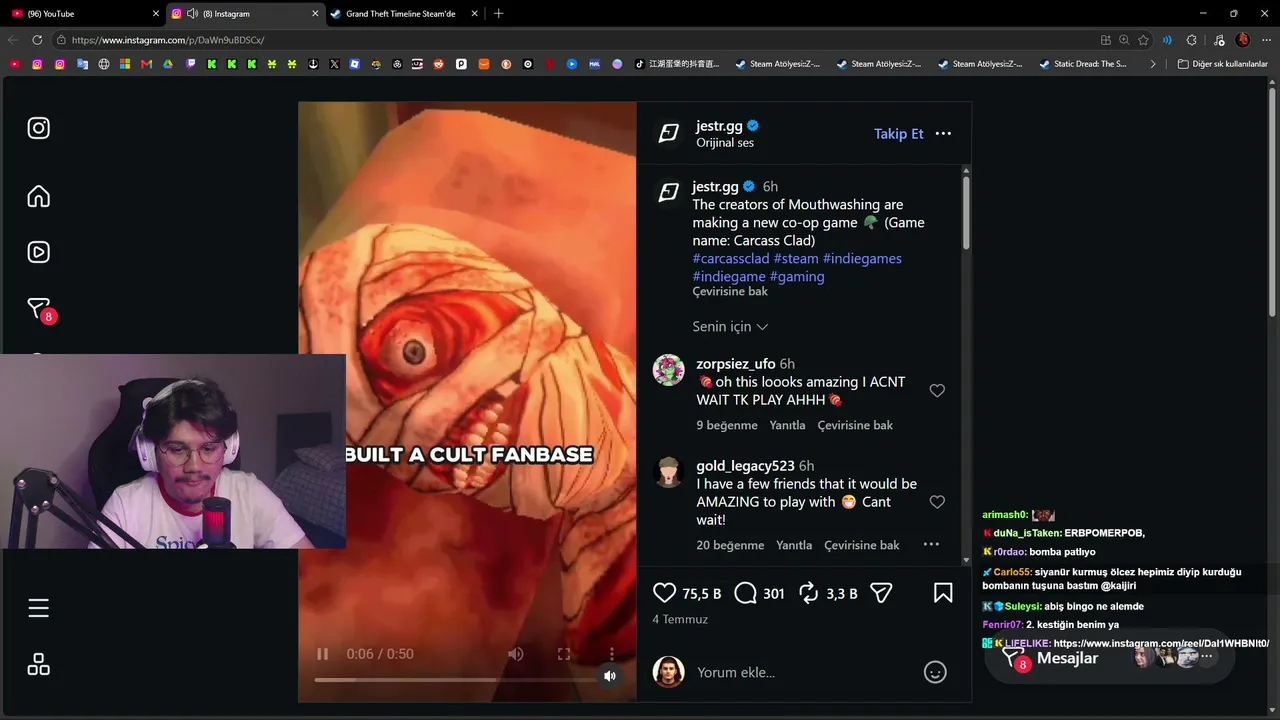Click the browser page vertical scrollbar
Viewport: 1280px width, 720px height.
1273,200
